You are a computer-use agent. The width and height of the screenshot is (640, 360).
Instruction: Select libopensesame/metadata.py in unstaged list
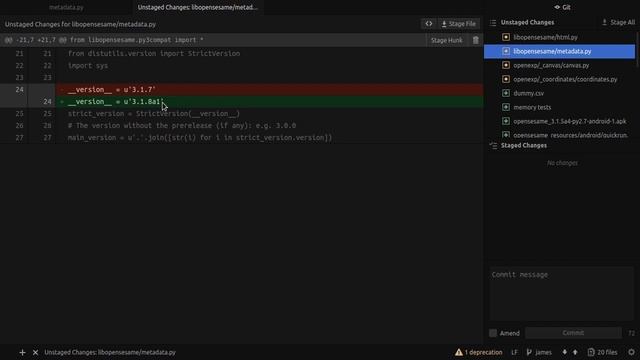(x=560, y=51)
